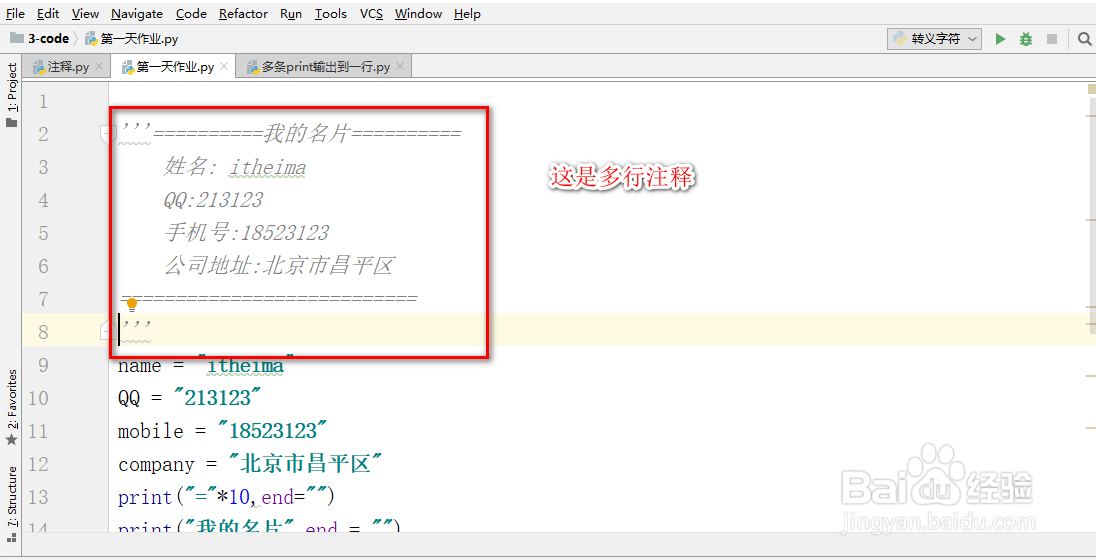The width and height of the screenshot is (1096, 560).
Task: Open the Window menu
Action: click(x=418, y=13)
